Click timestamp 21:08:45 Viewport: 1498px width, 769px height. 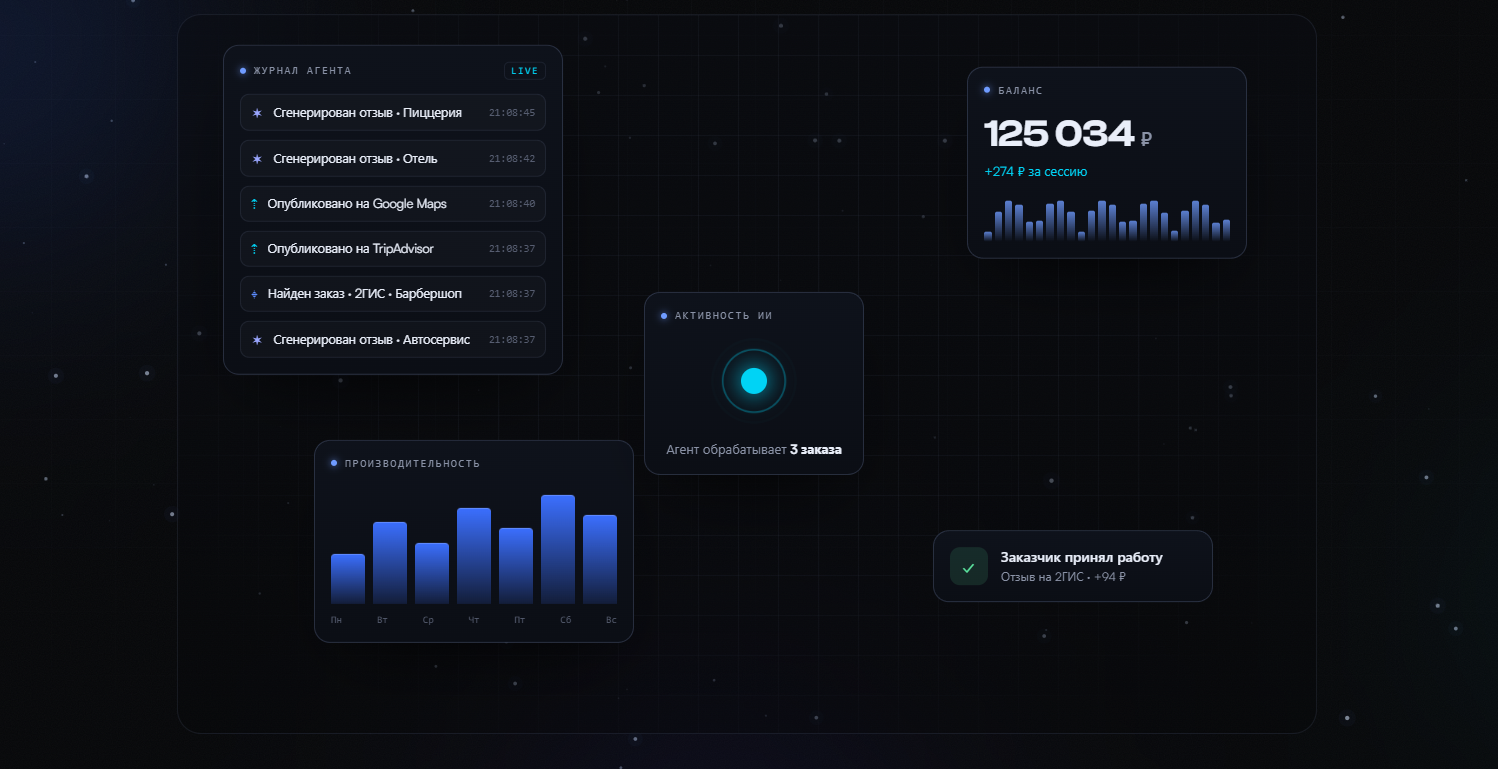(512, 113)
